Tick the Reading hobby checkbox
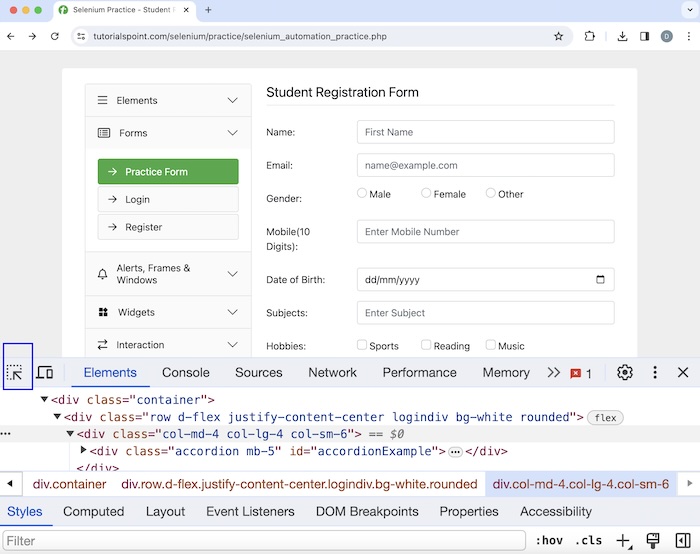This screenshot has width=700, height=554. coord(426,345)
